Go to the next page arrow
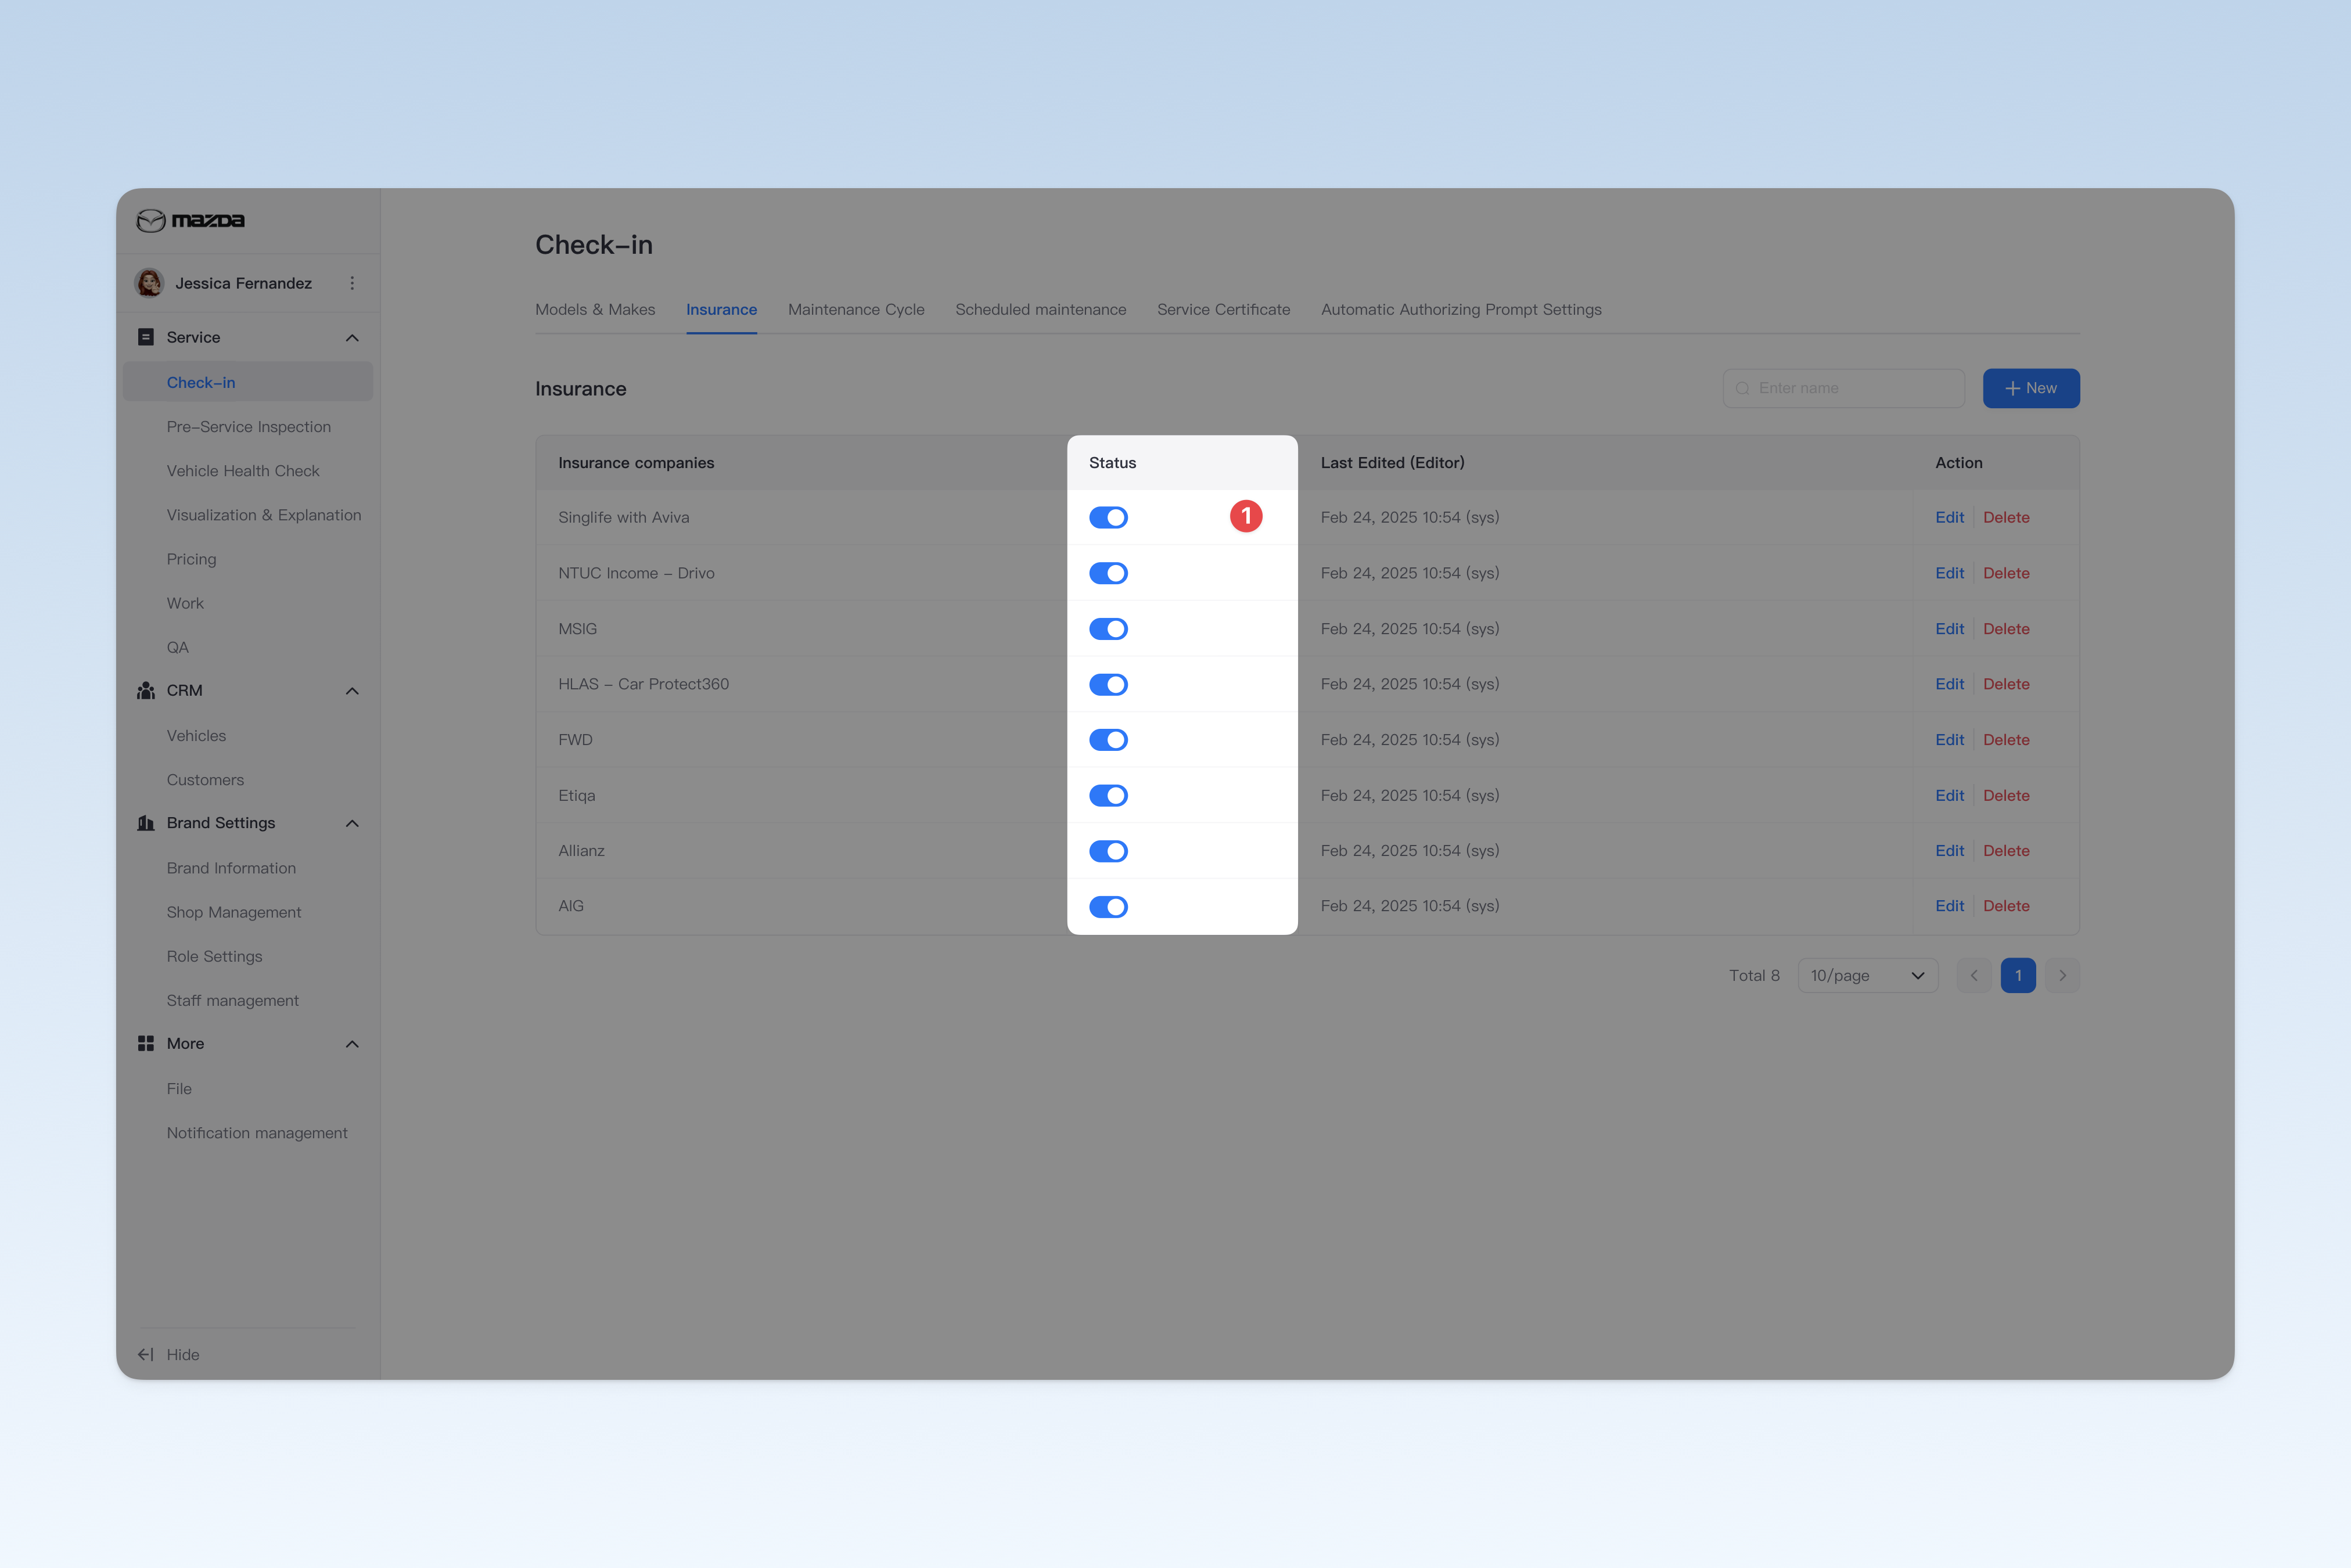Viewport: 2351px width, 1568px height. (x=2062, y=975)
